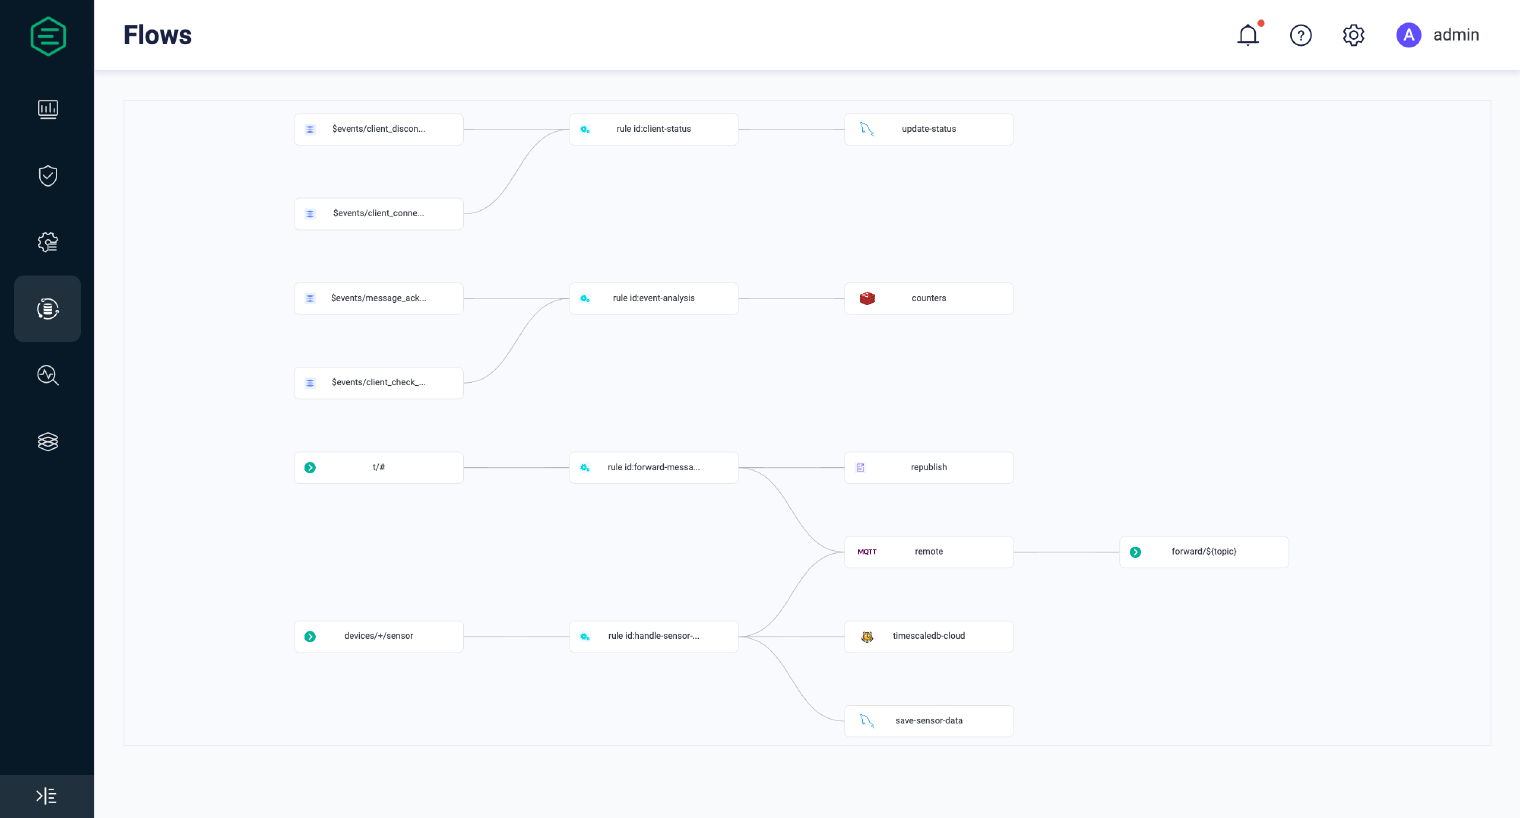Click the republish document icon
The image size is (1520, 818).
(x=860, y=467)
